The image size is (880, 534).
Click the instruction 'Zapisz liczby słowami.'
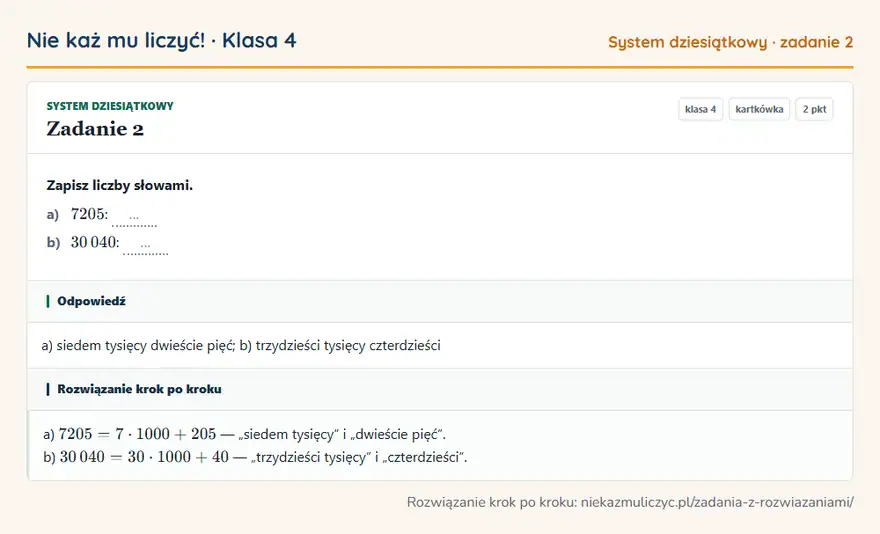pos(120,185)
